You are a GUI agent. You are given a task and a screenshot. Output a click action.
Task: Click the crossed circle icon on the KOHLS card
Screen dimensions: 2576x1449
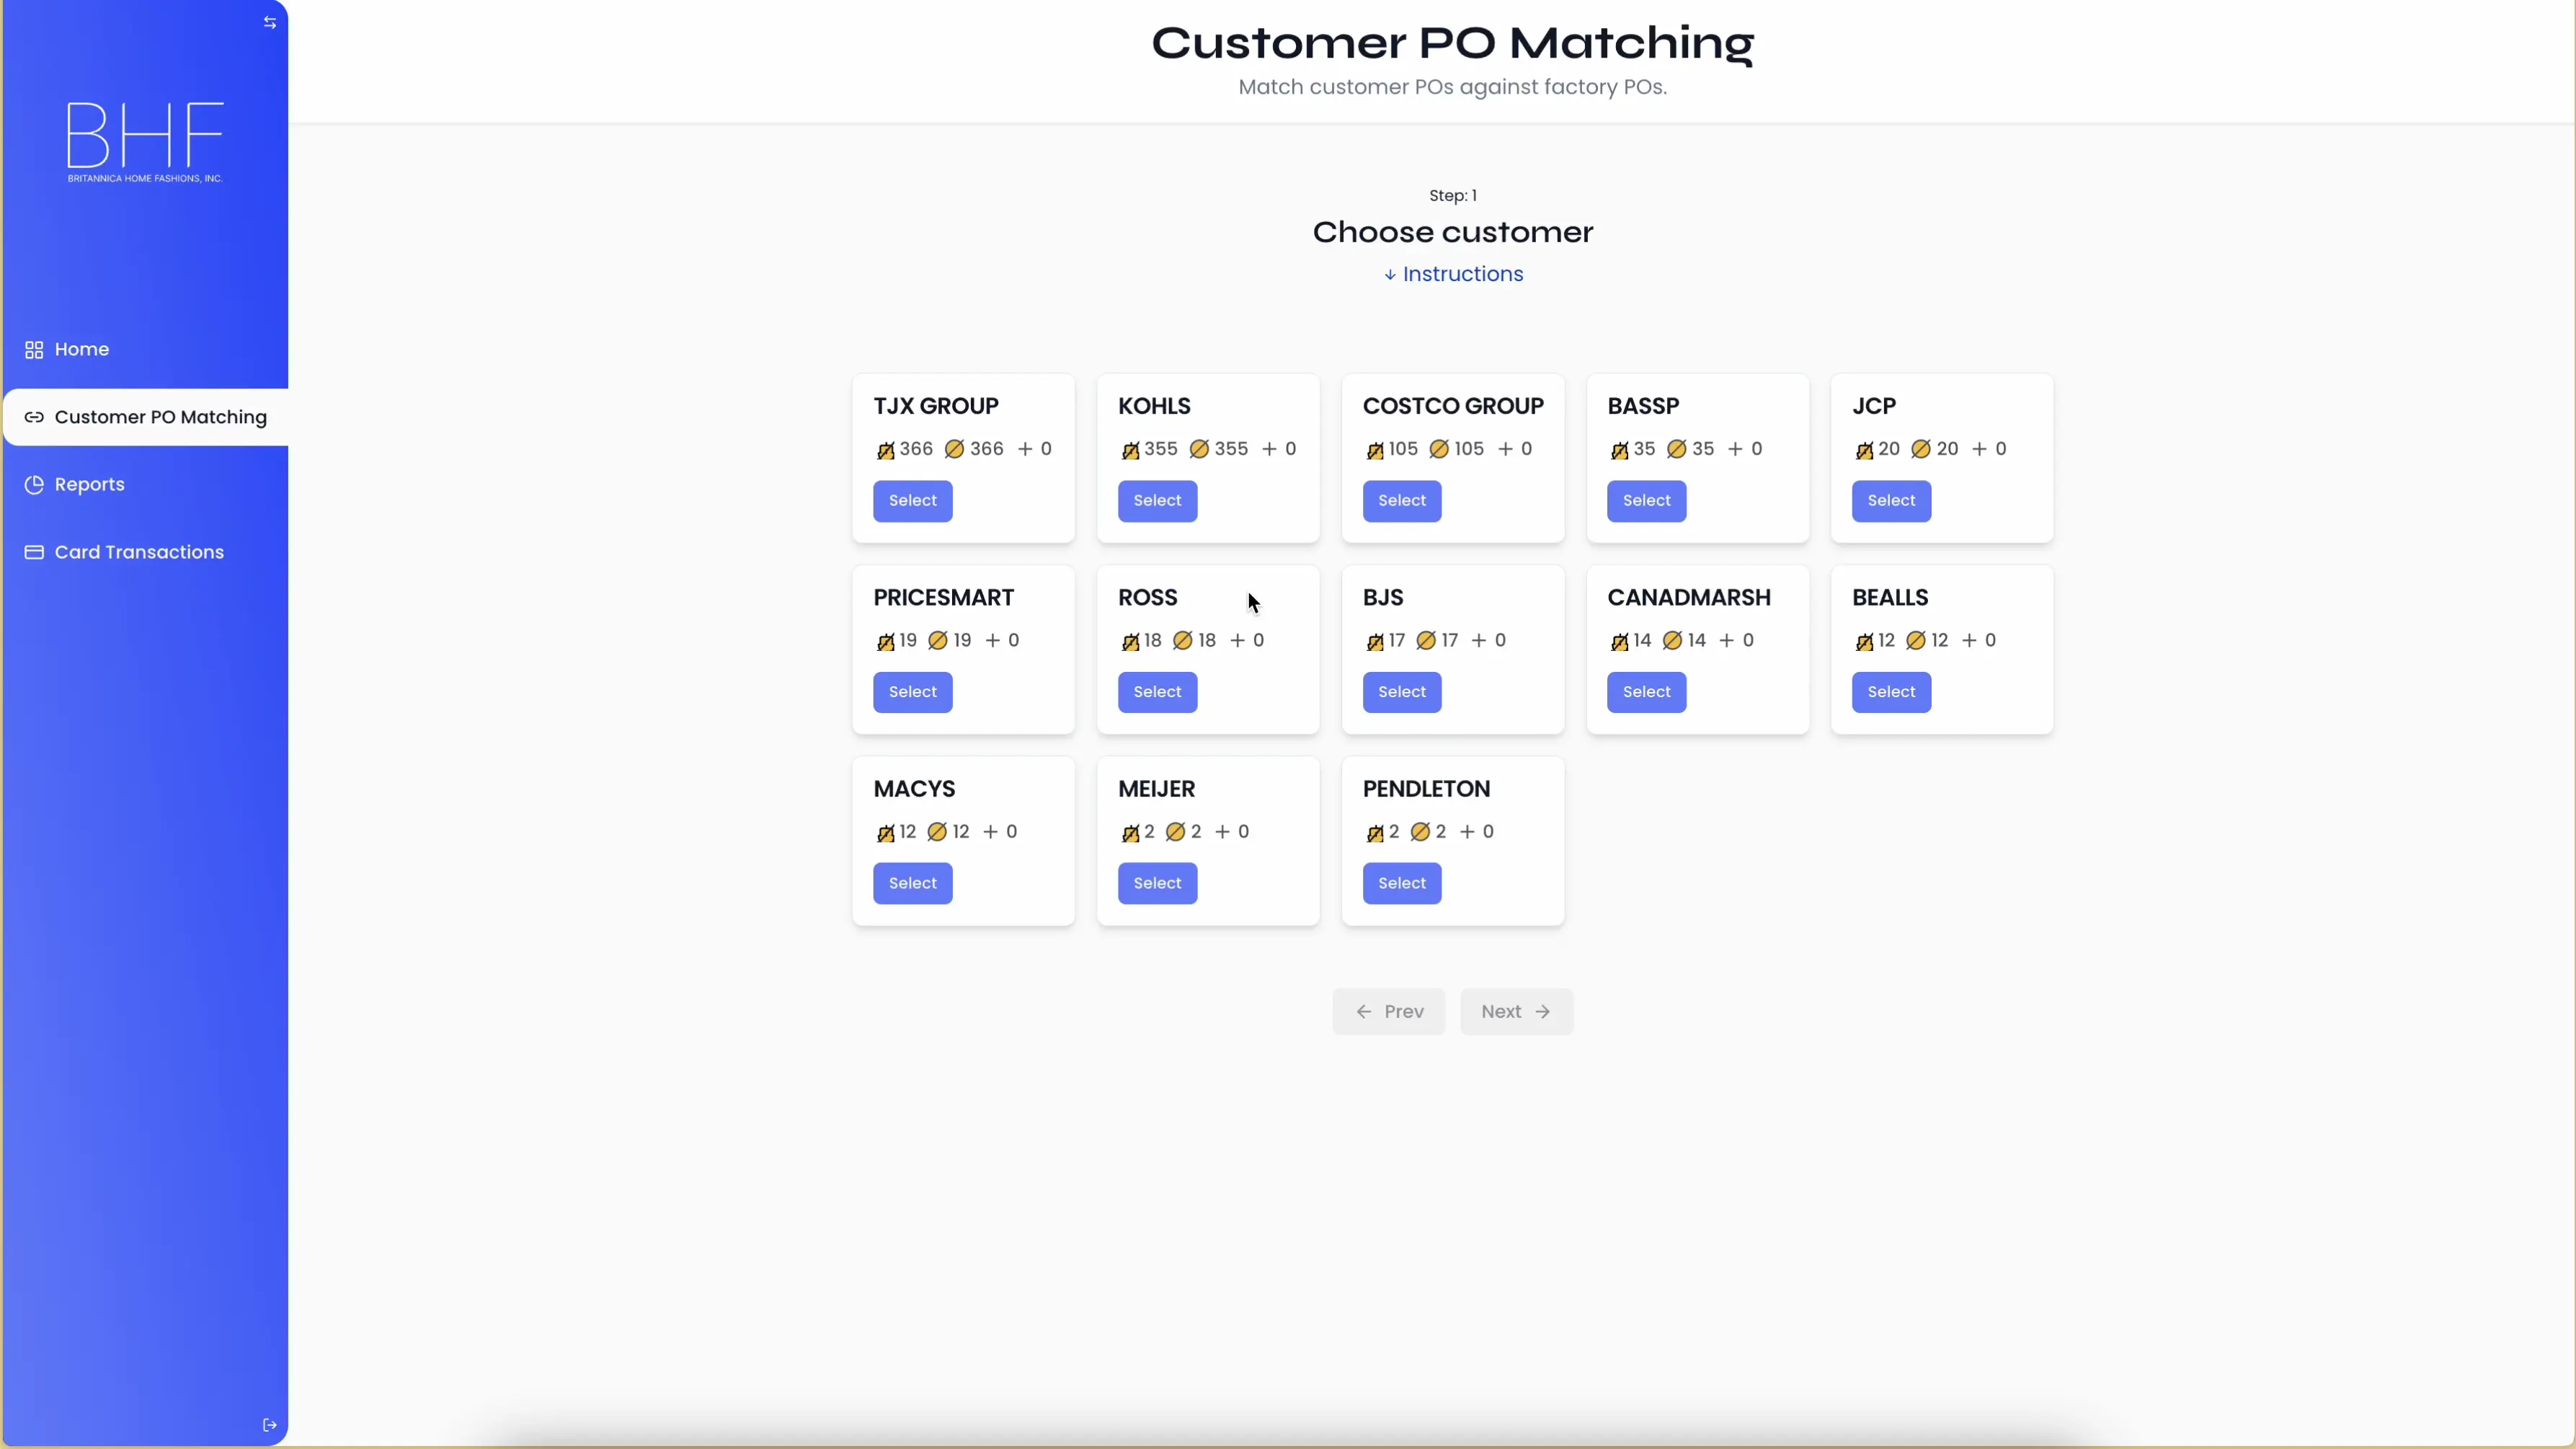pos(1199,449)
